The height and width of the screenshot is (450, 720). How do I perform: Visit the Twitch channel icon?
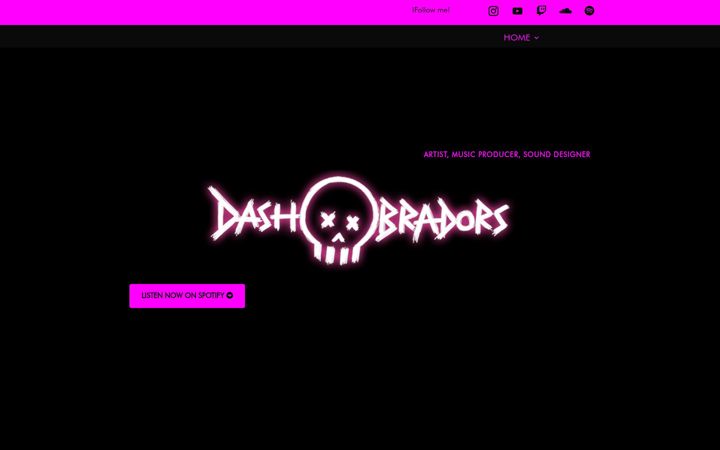pos(541,11)
